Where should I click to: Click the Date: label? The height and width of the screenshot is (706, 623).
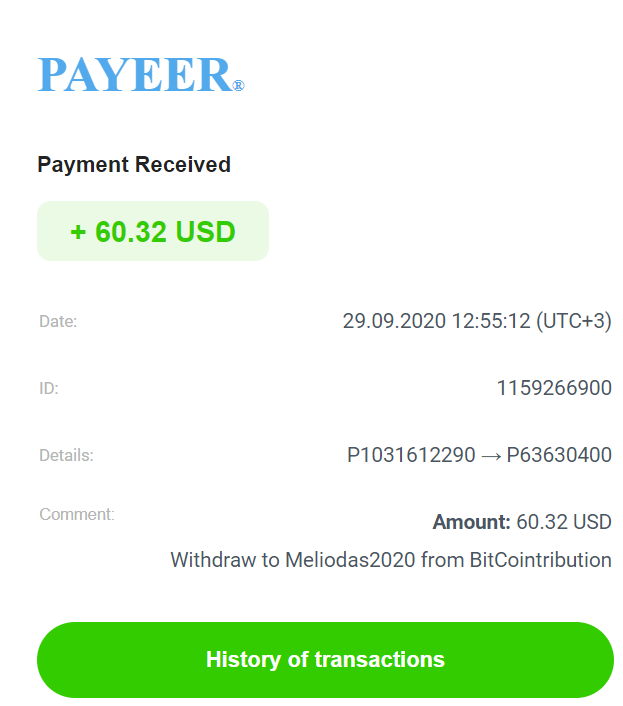point(58,321)
